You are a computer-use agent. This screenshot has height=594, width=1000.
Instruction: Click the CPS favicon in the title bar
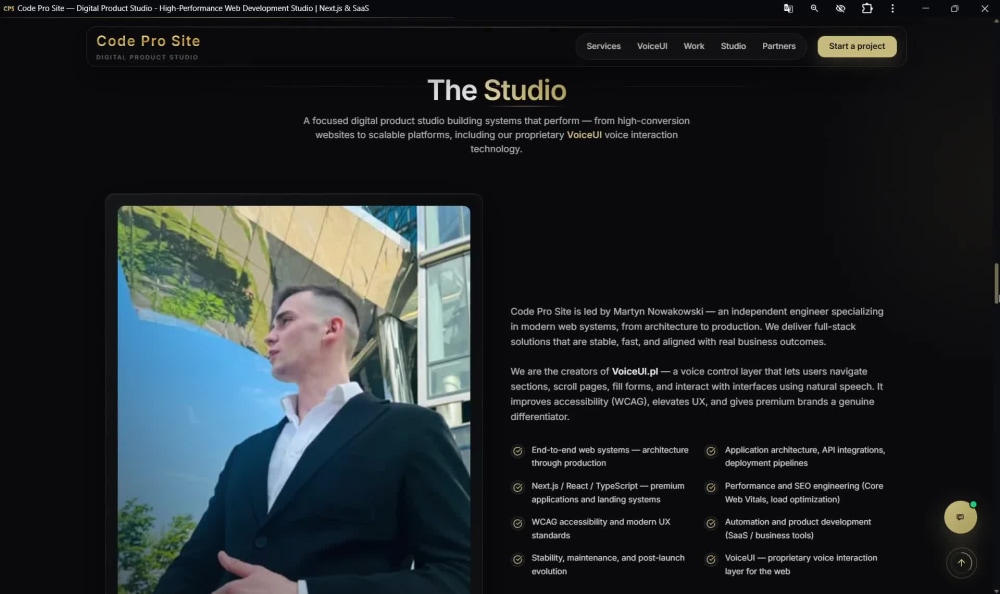pos(8,8)
